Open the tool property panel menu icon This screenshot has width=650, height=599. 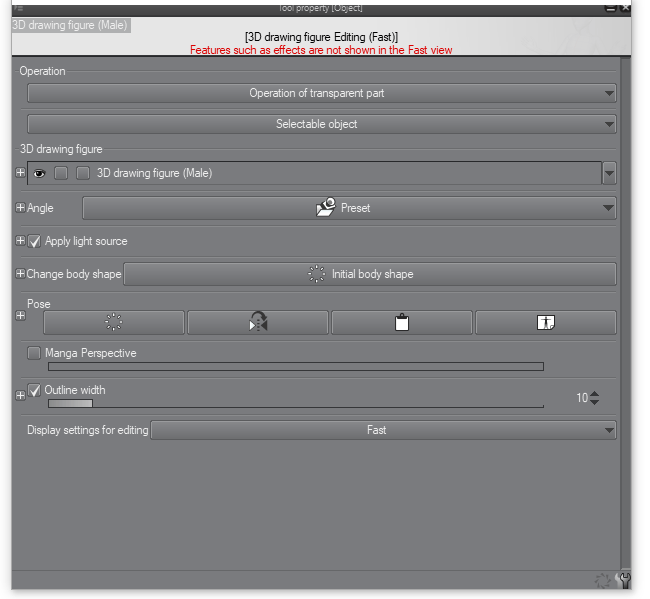point(18,8)
